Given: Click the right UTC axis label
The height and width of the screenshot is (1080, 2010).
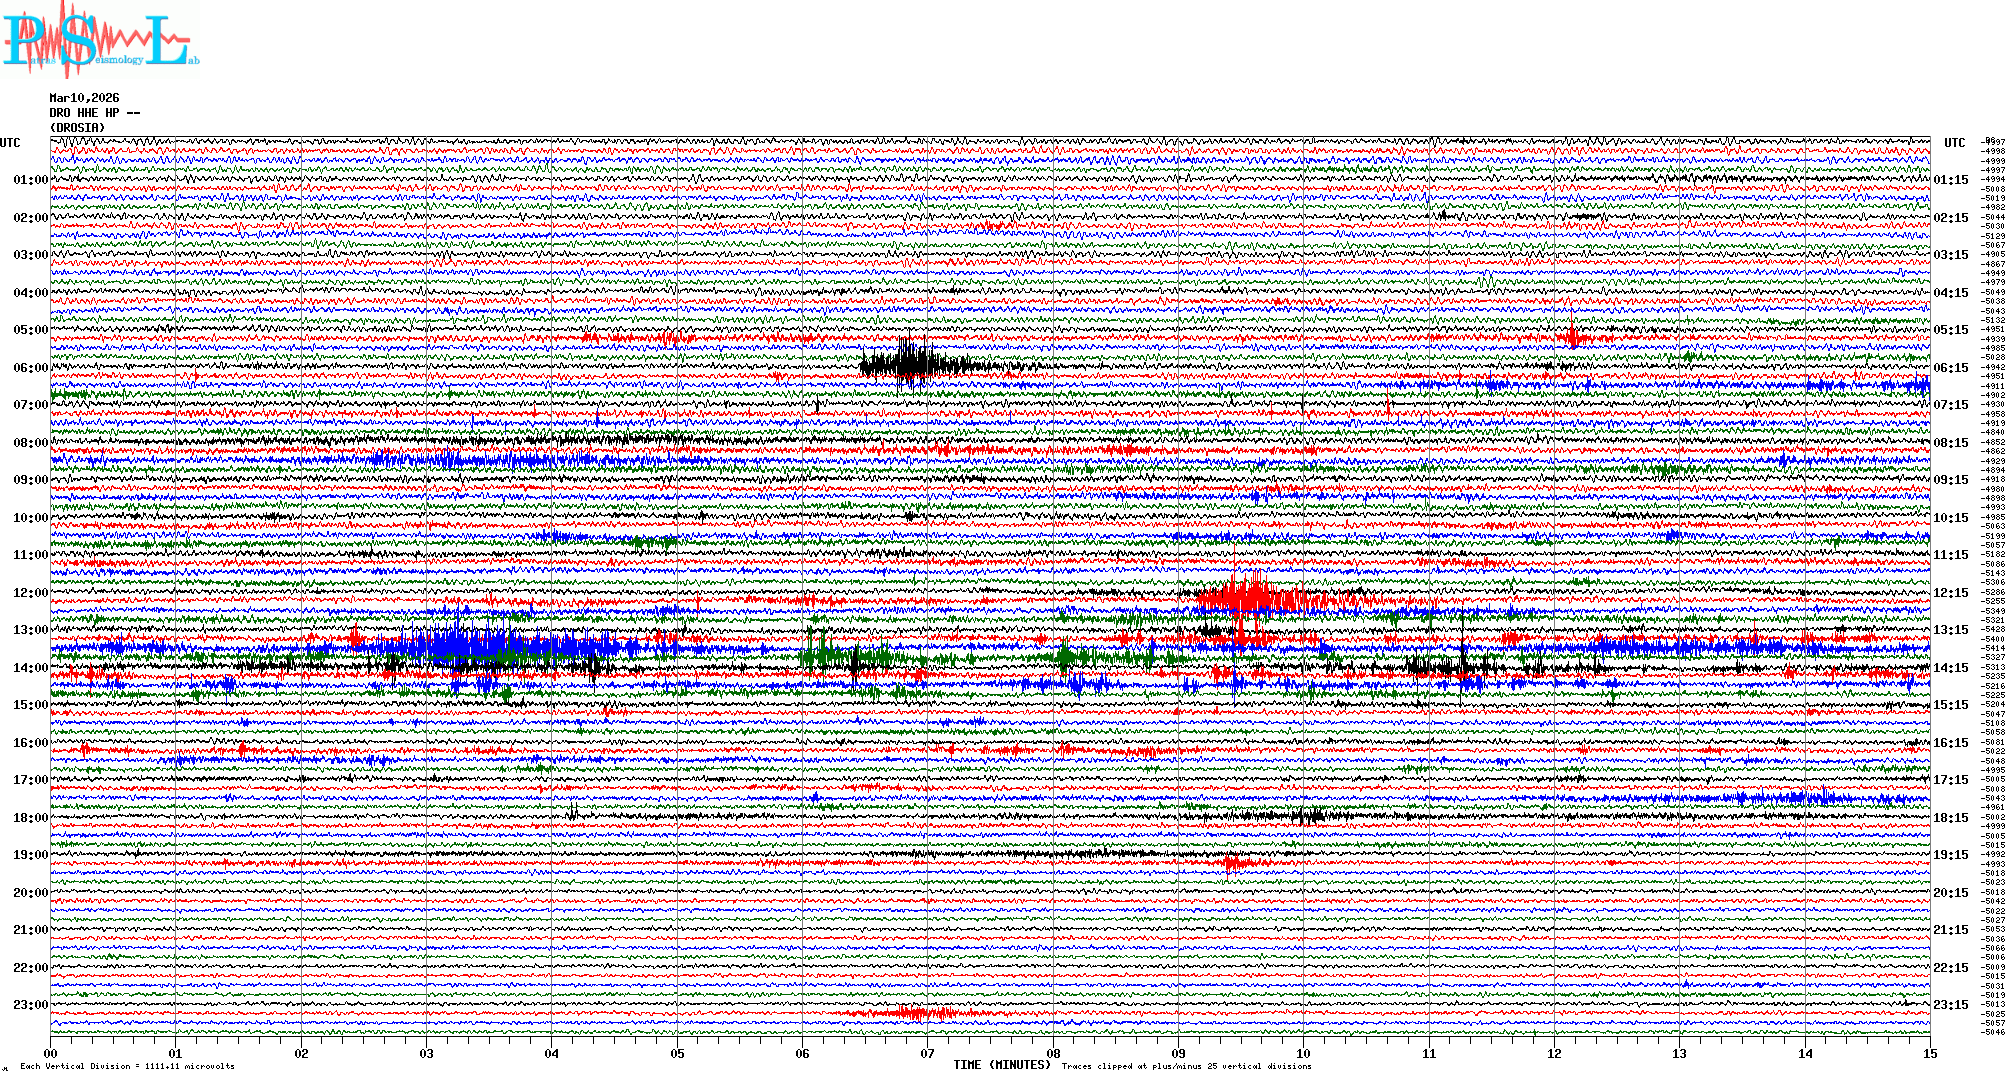Looking at the screenshot, I should (1954, 143).
